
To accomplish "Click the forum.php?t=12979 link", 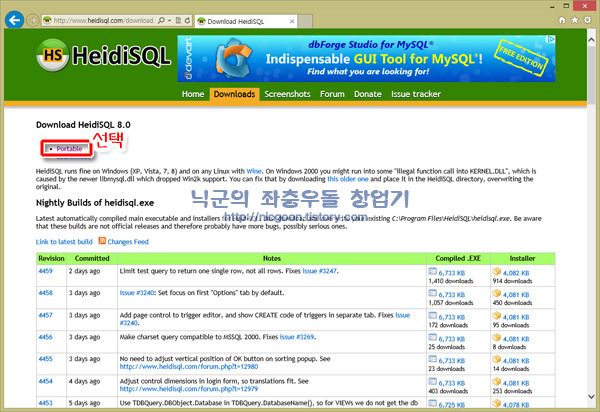I will [189, 389].
